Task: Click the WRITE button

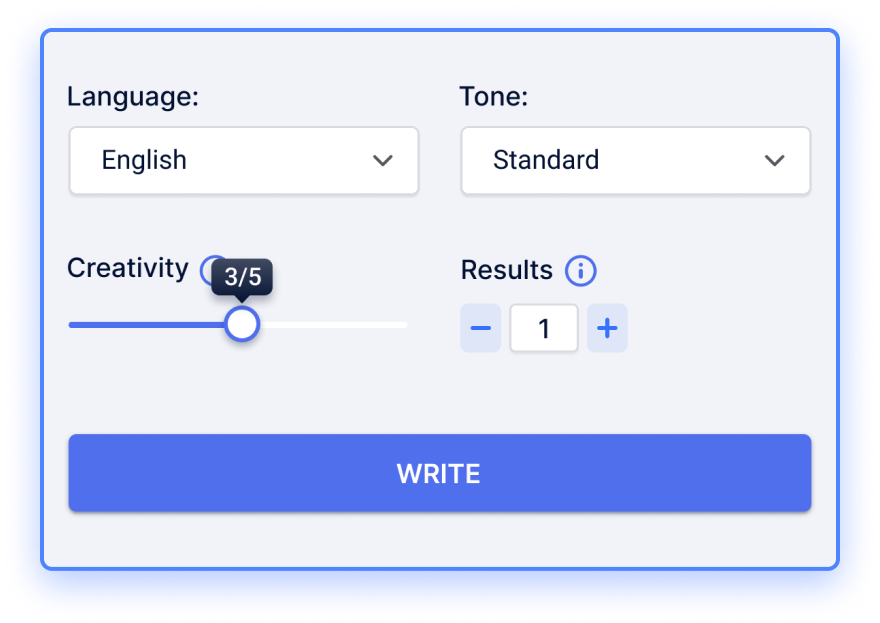Action: click(x=439, y=473)
